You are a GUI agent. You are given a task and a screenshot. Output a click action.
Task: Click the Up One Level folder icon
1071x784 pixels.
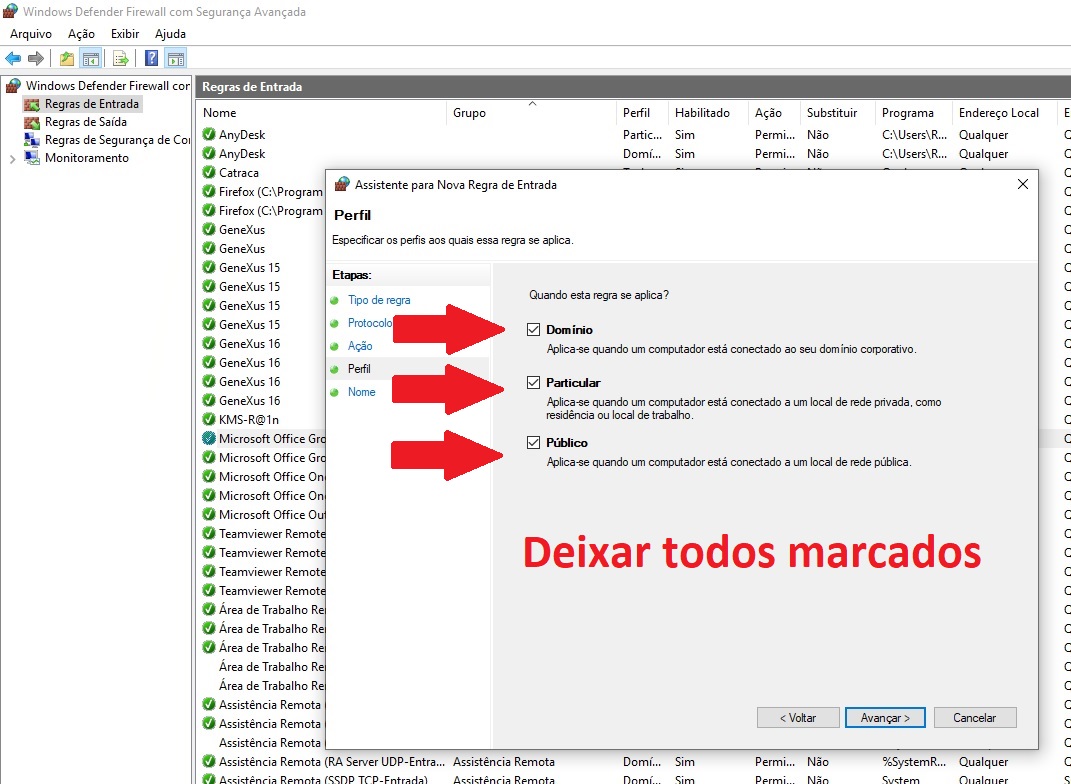(67, 59)
